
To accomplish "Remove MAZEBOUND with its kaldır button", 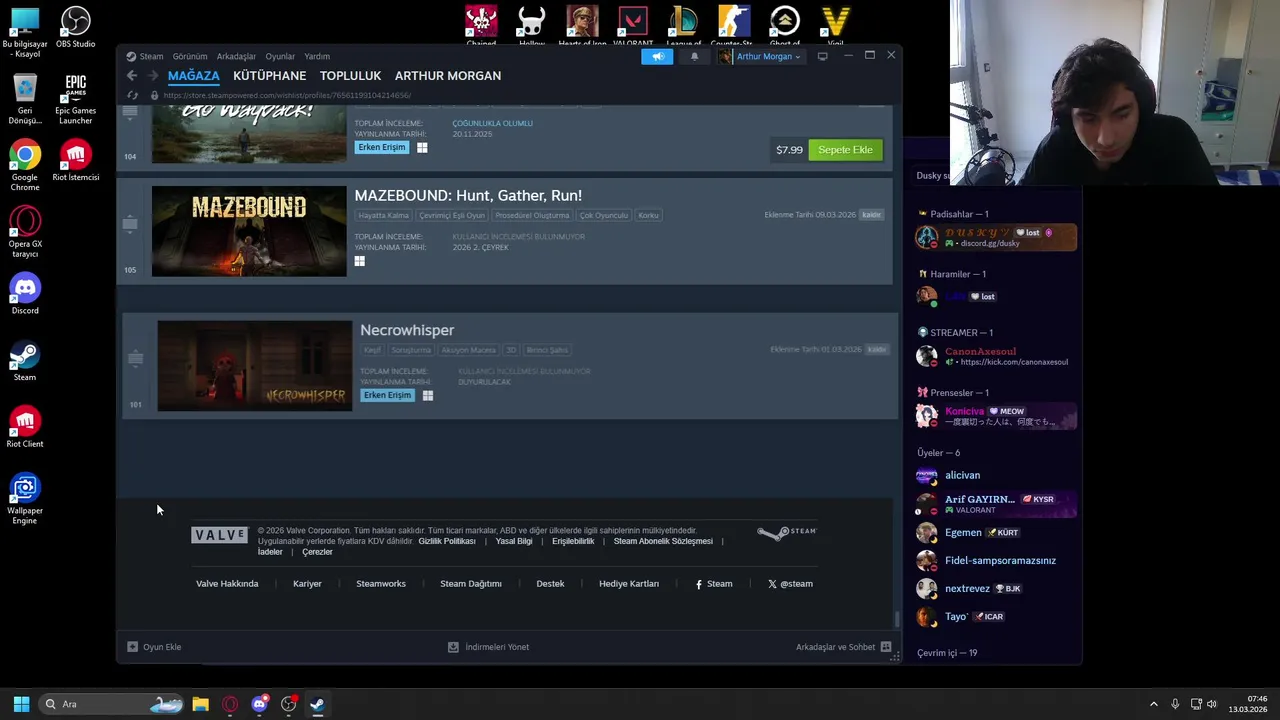I will coord(872,215).
